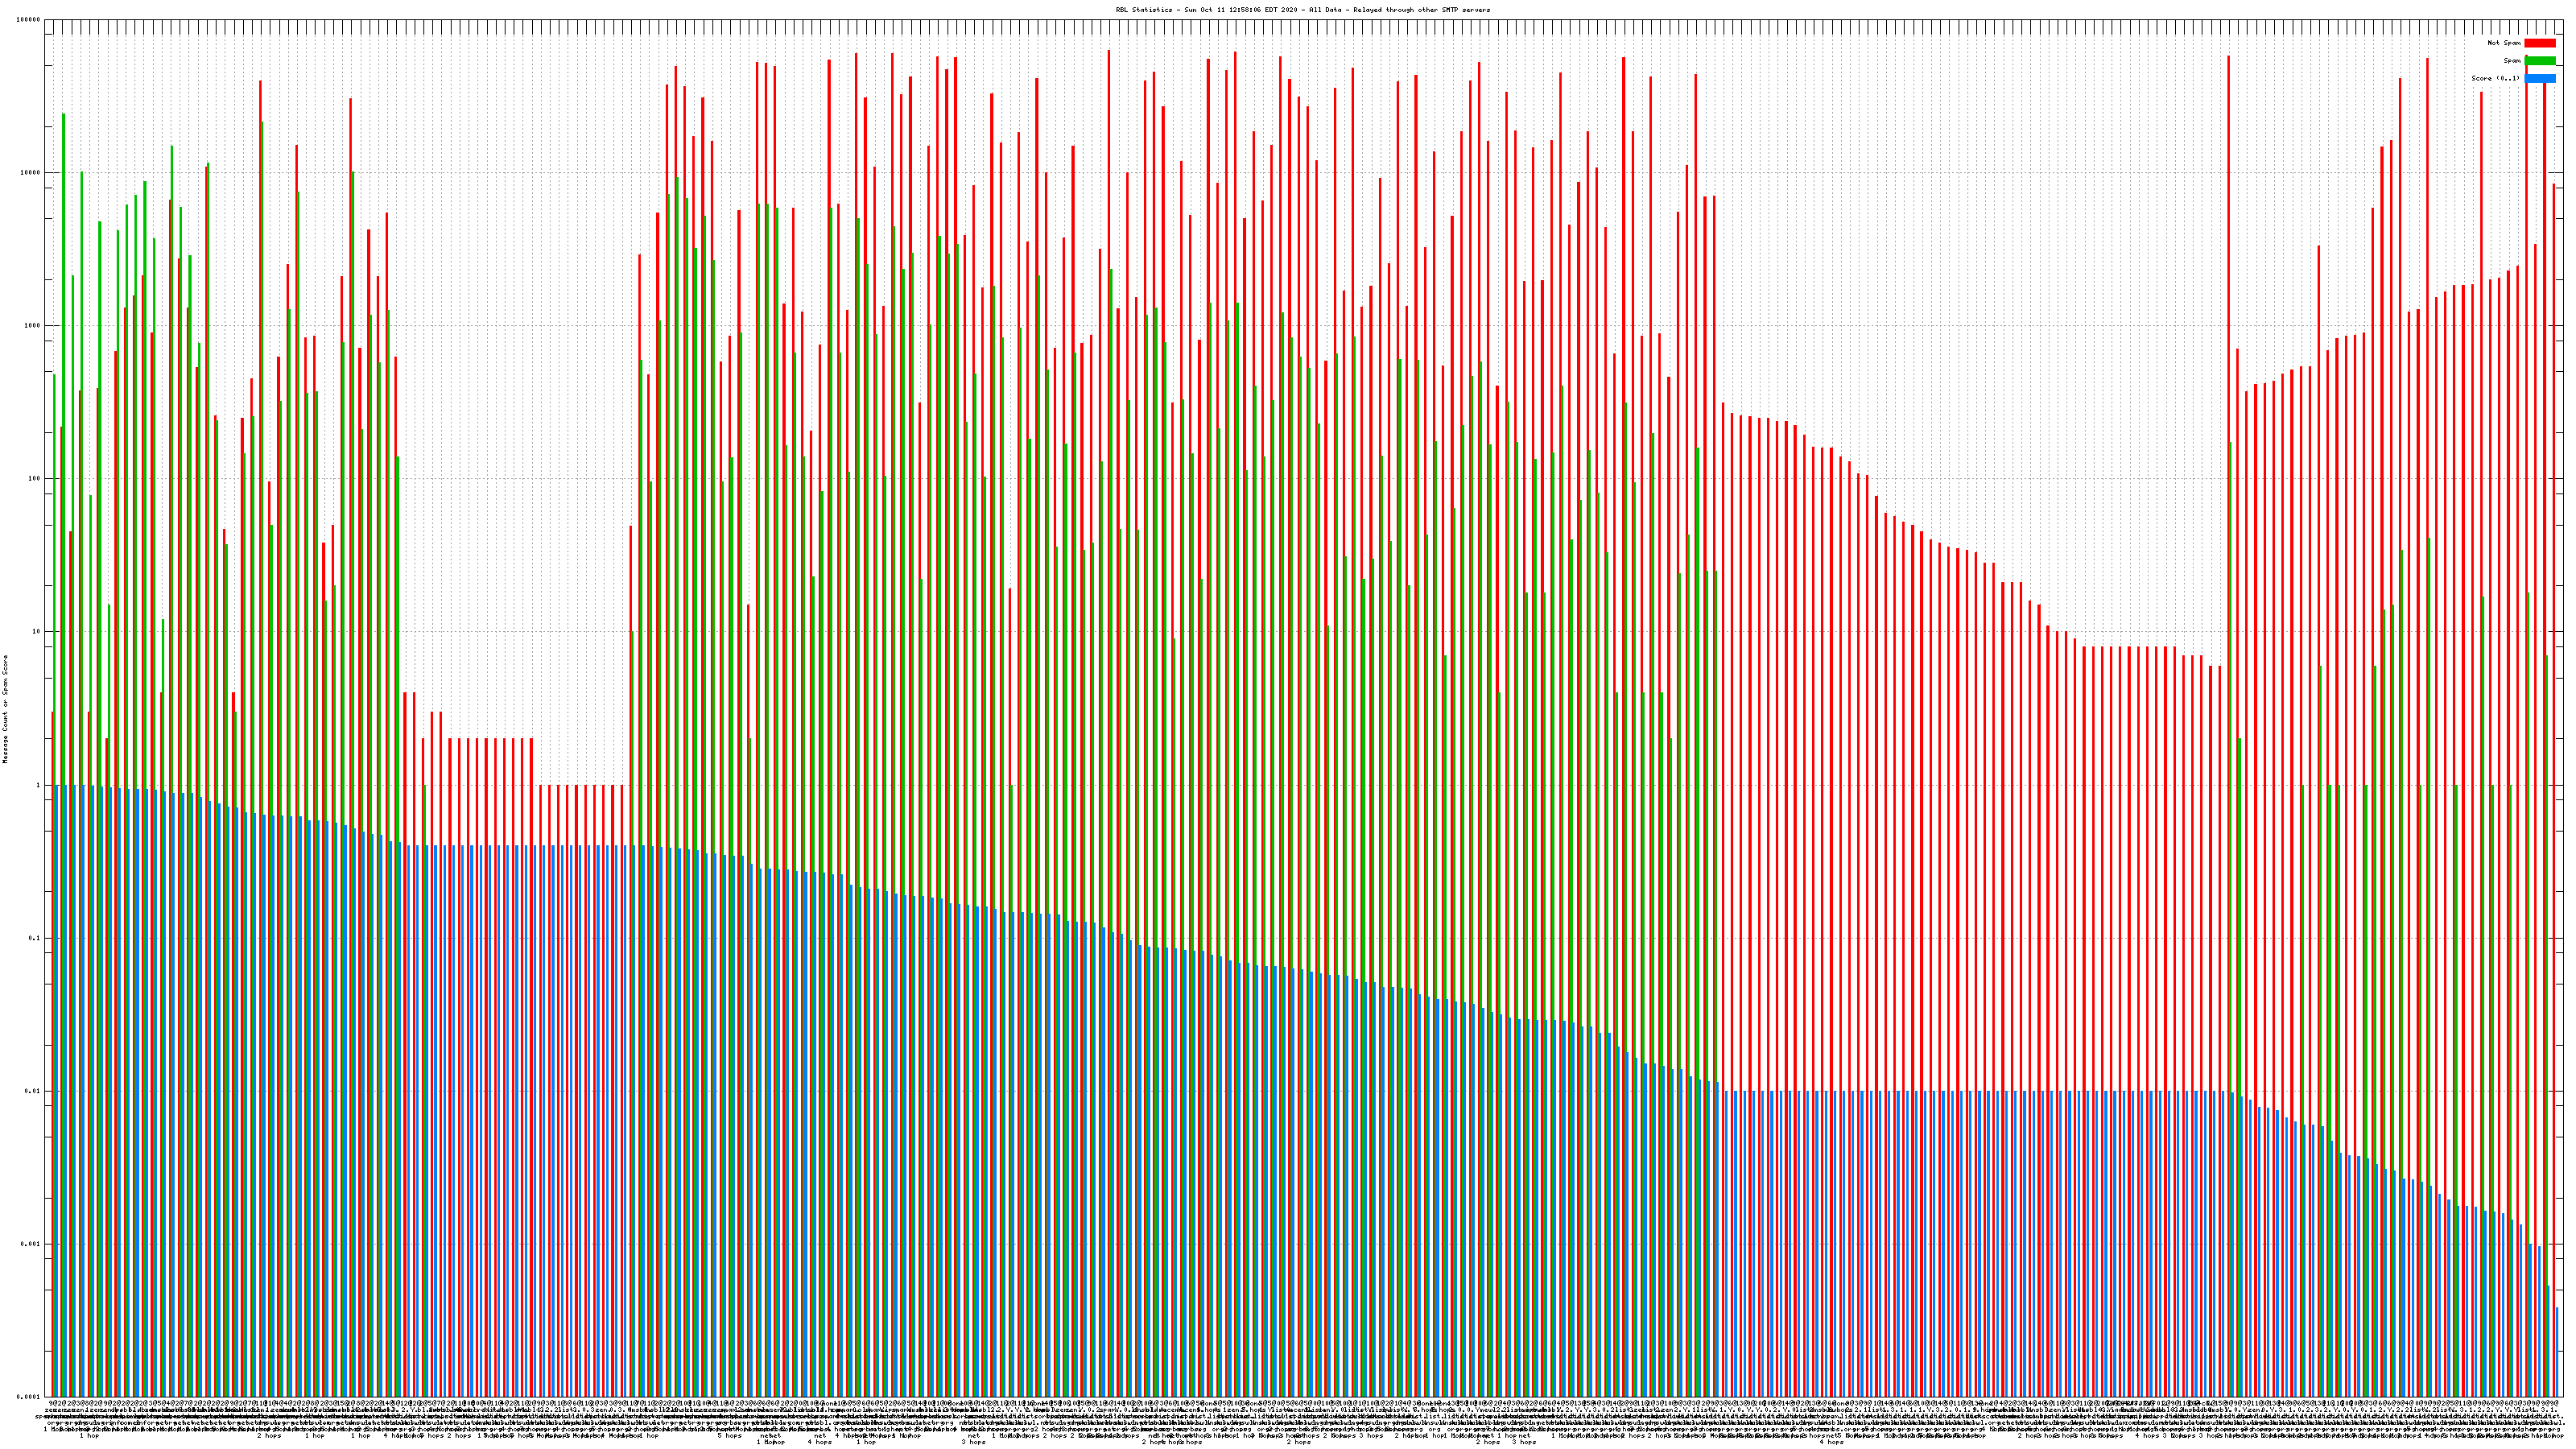2576x1449 pixels.
Task: Click the 1000 y-axis tick label
Action: coord(32,326)
